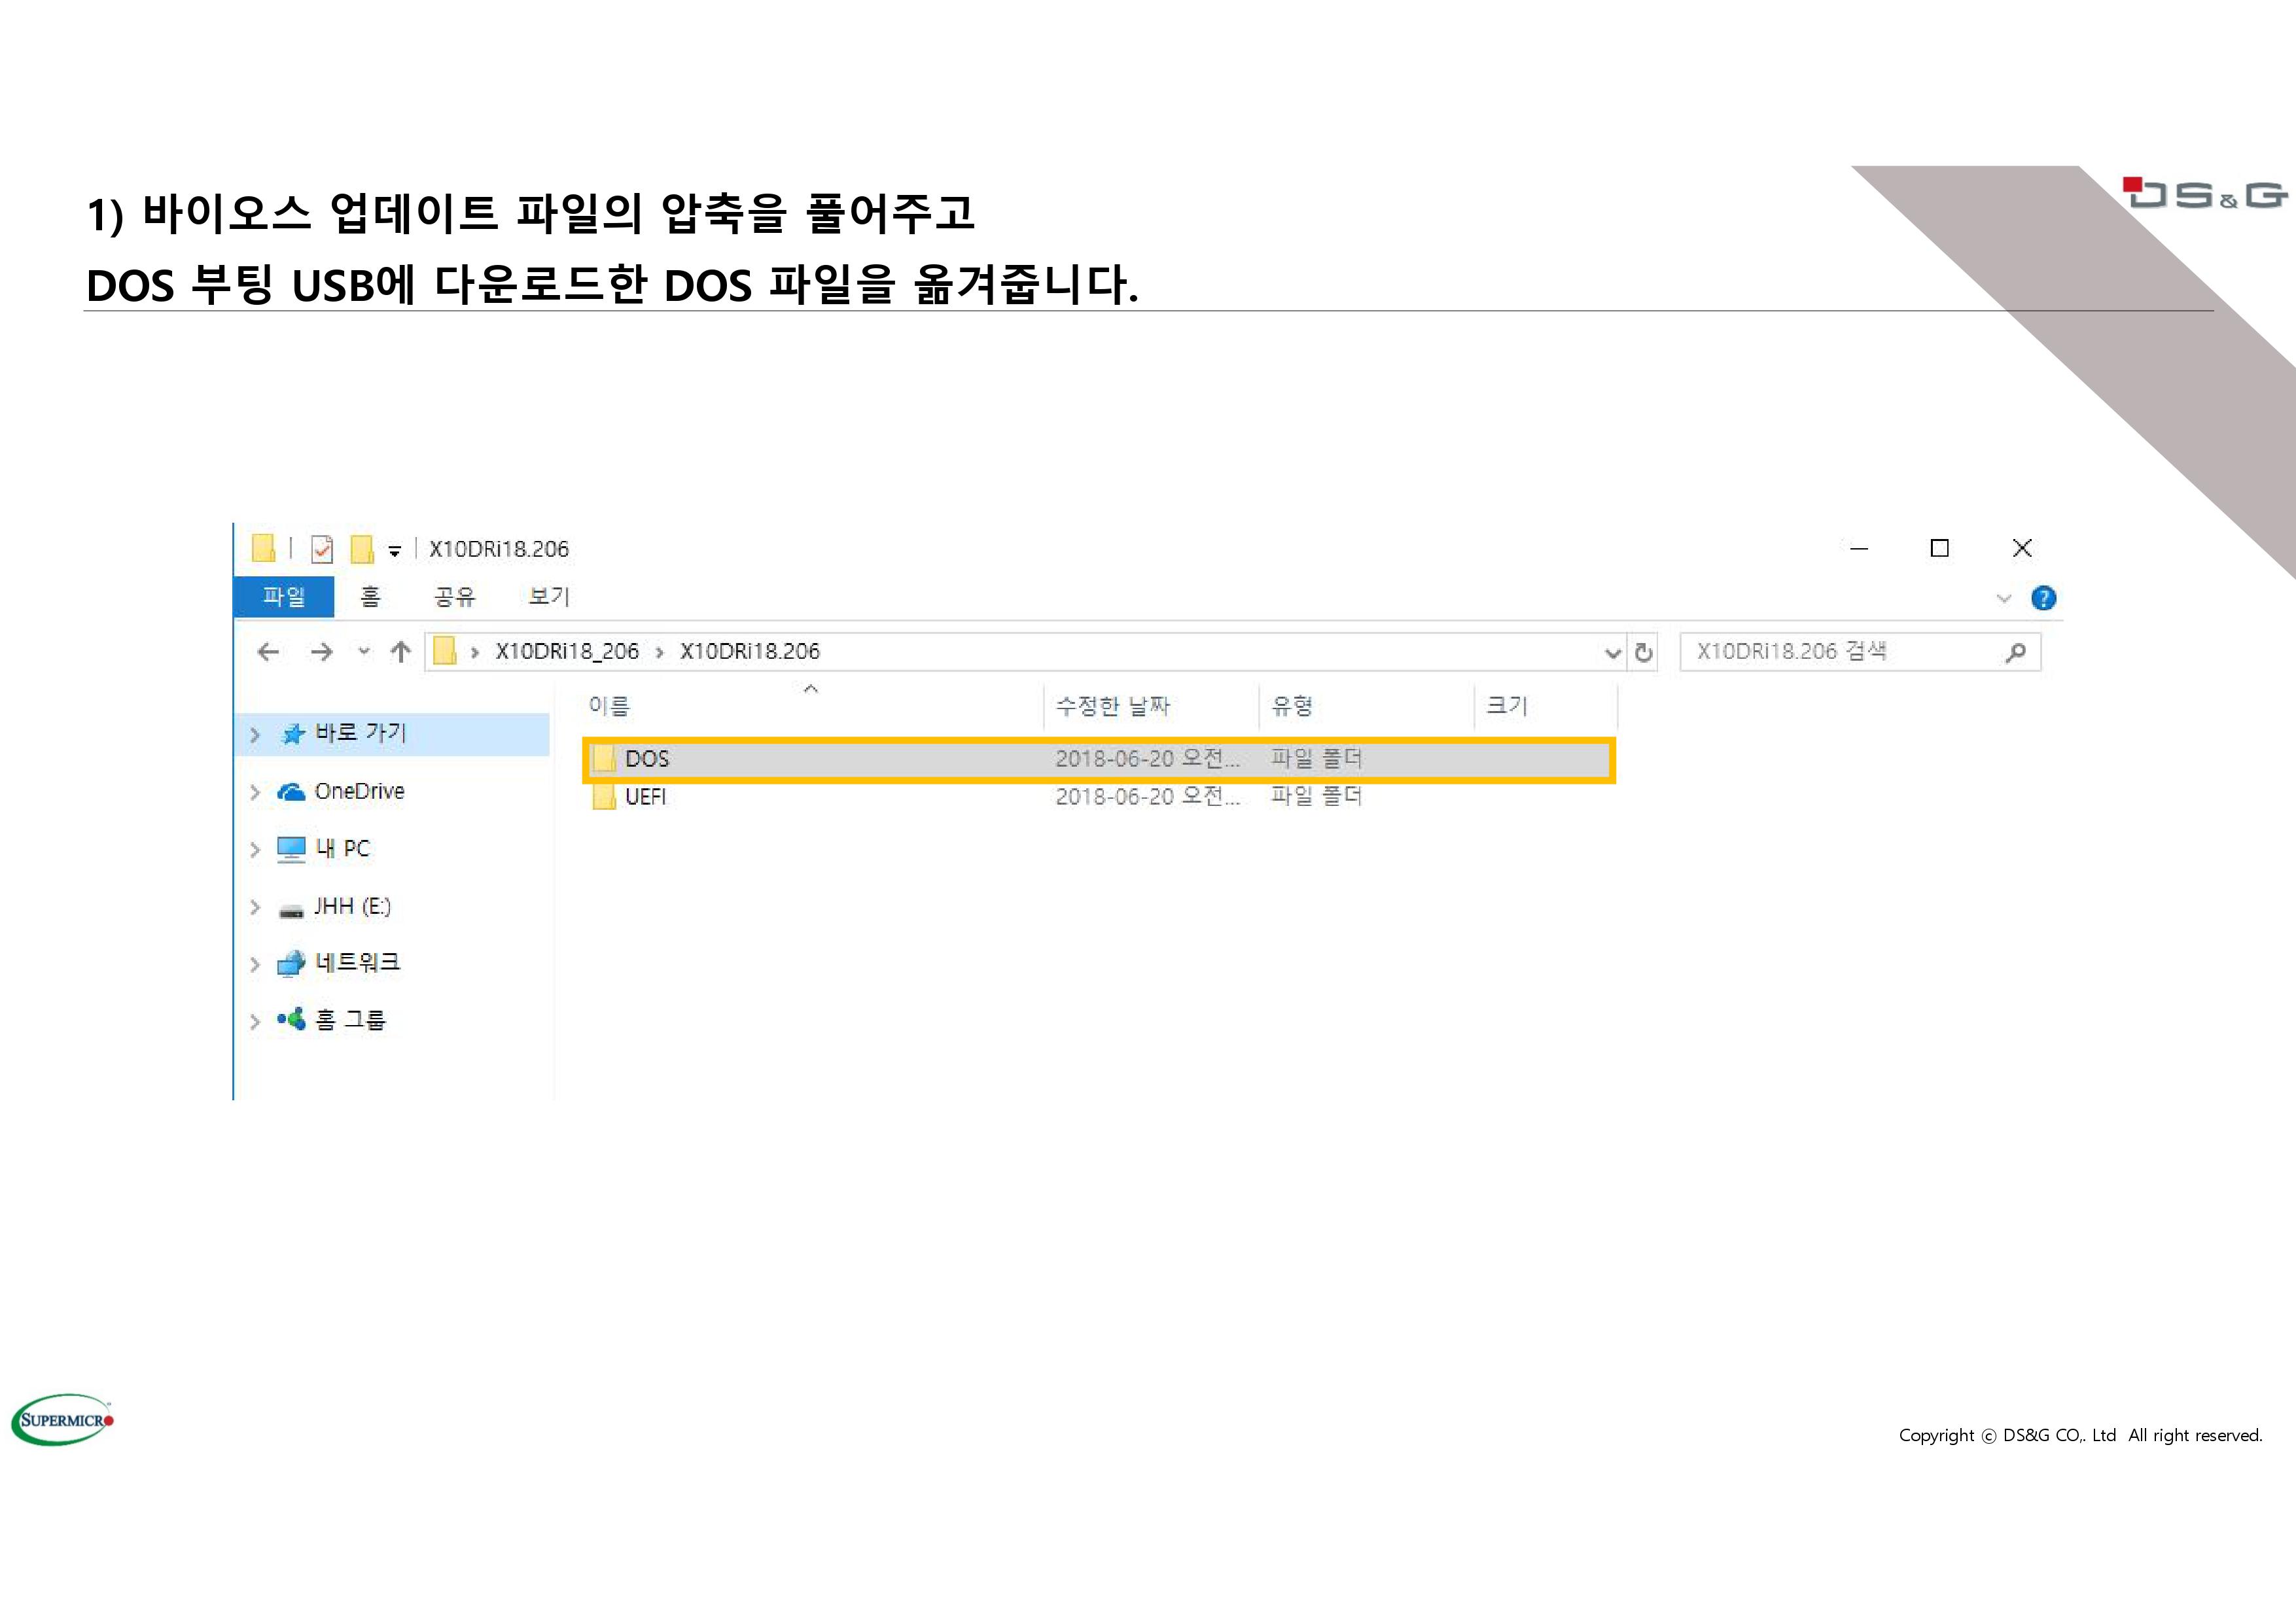Open address bar history dropdown
This screenshot has width=2296, height=1623.
tap(1612, 653)
